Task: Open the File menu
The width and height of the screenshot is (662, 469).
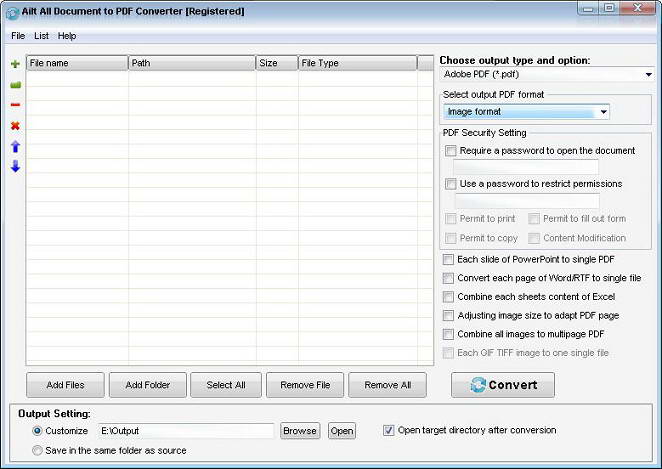Action: click(x=18, y=36)
